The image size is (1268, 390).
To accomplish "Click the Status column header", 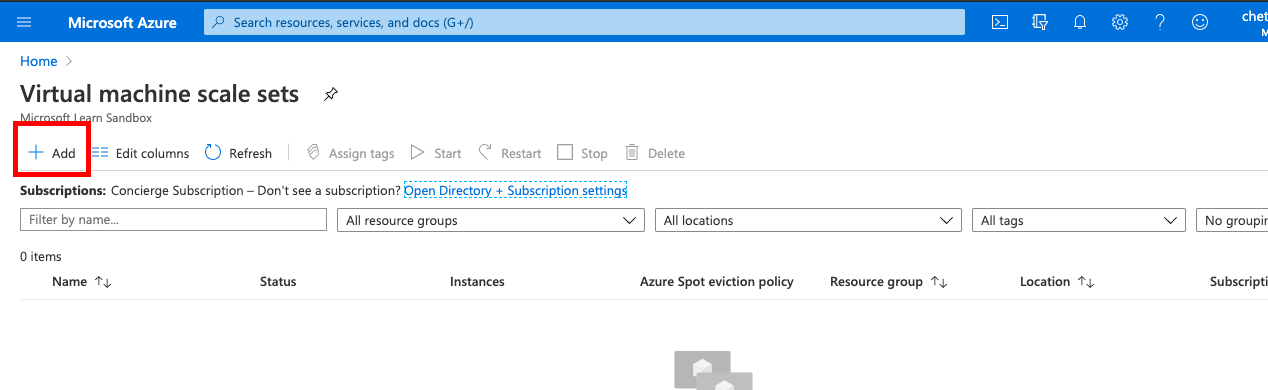I will coord(278,282).
